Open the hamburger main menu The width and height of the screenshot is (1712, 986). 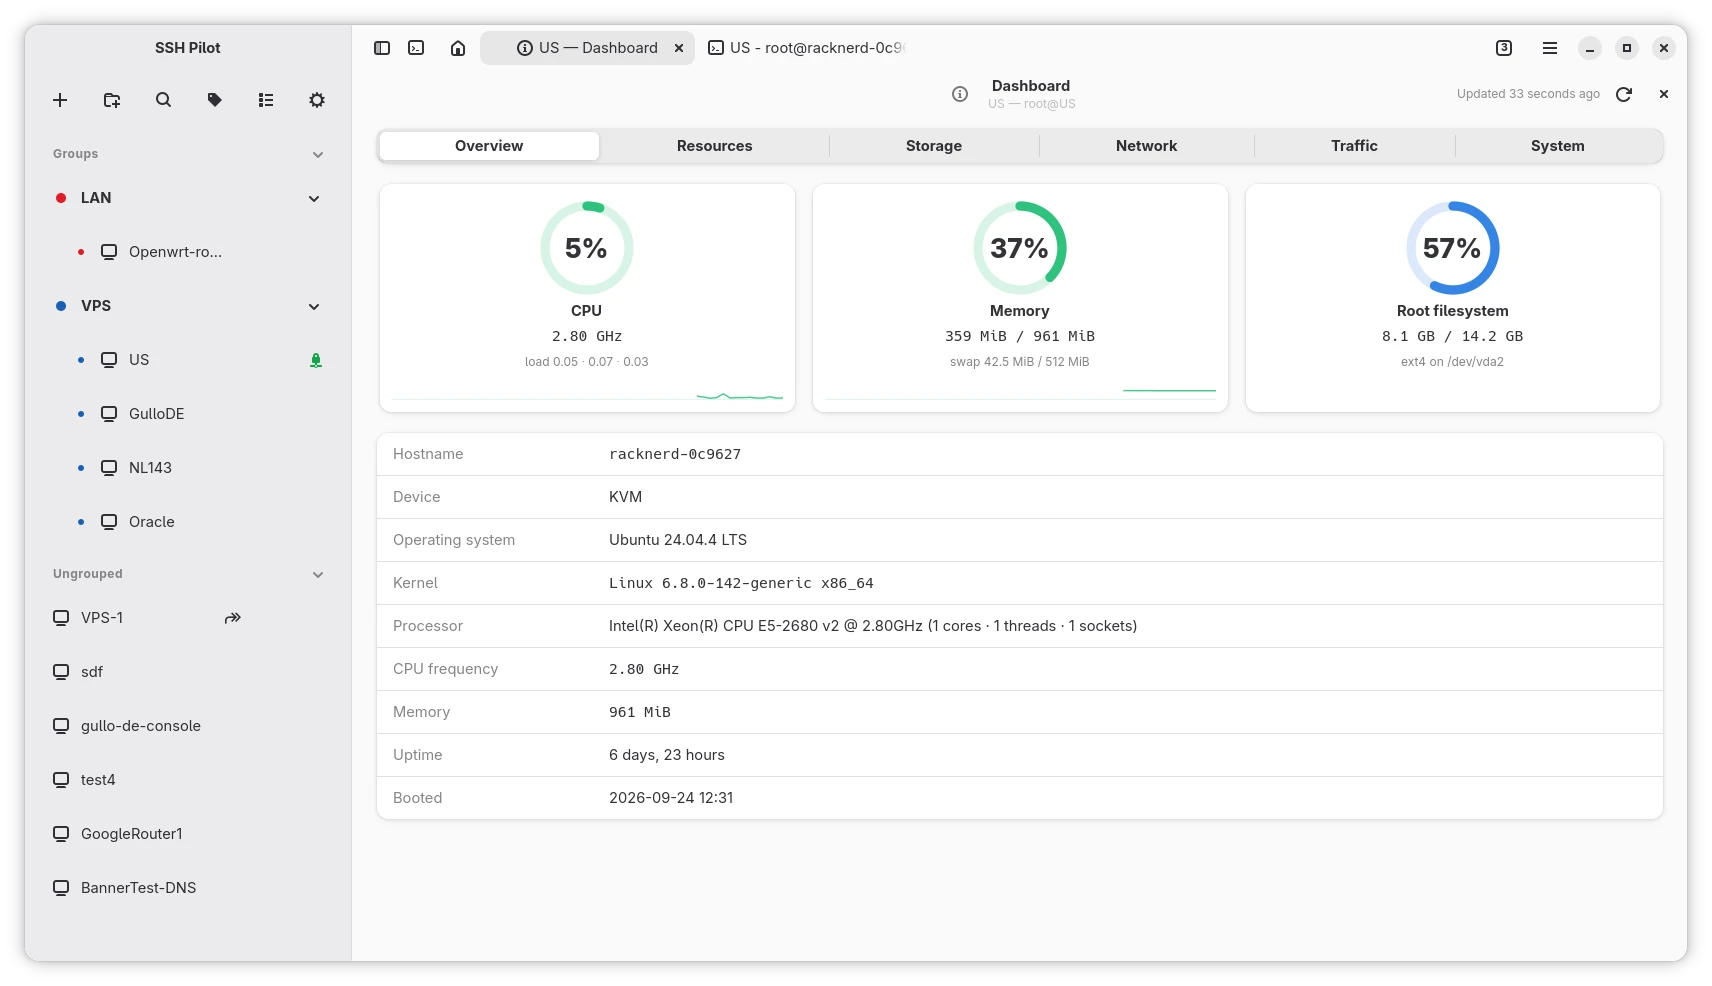pyautogui.click(x=1550, y=48)
